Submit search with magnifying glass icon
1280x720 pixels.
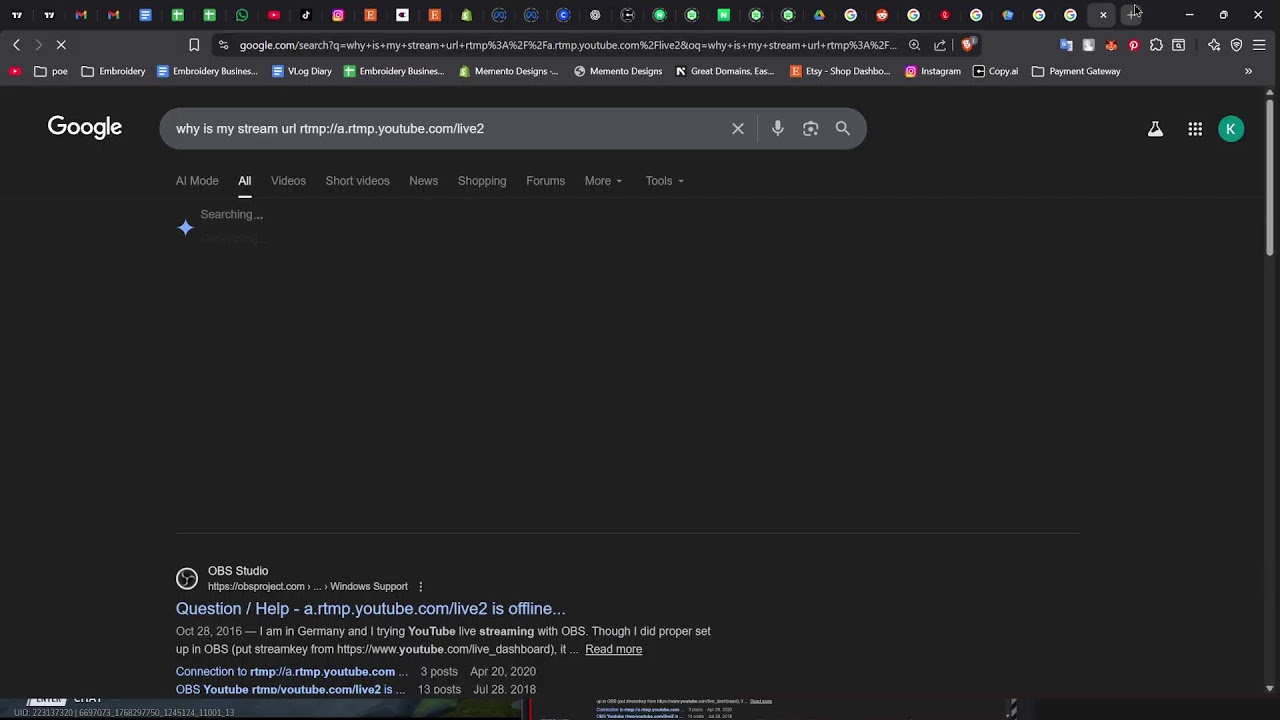point(843,129)
